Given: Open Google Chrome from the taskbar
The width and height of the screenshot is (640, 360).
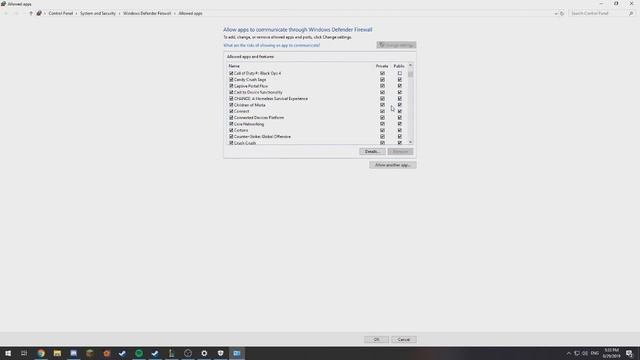Looking at the screenshot, I should [41, 353].
